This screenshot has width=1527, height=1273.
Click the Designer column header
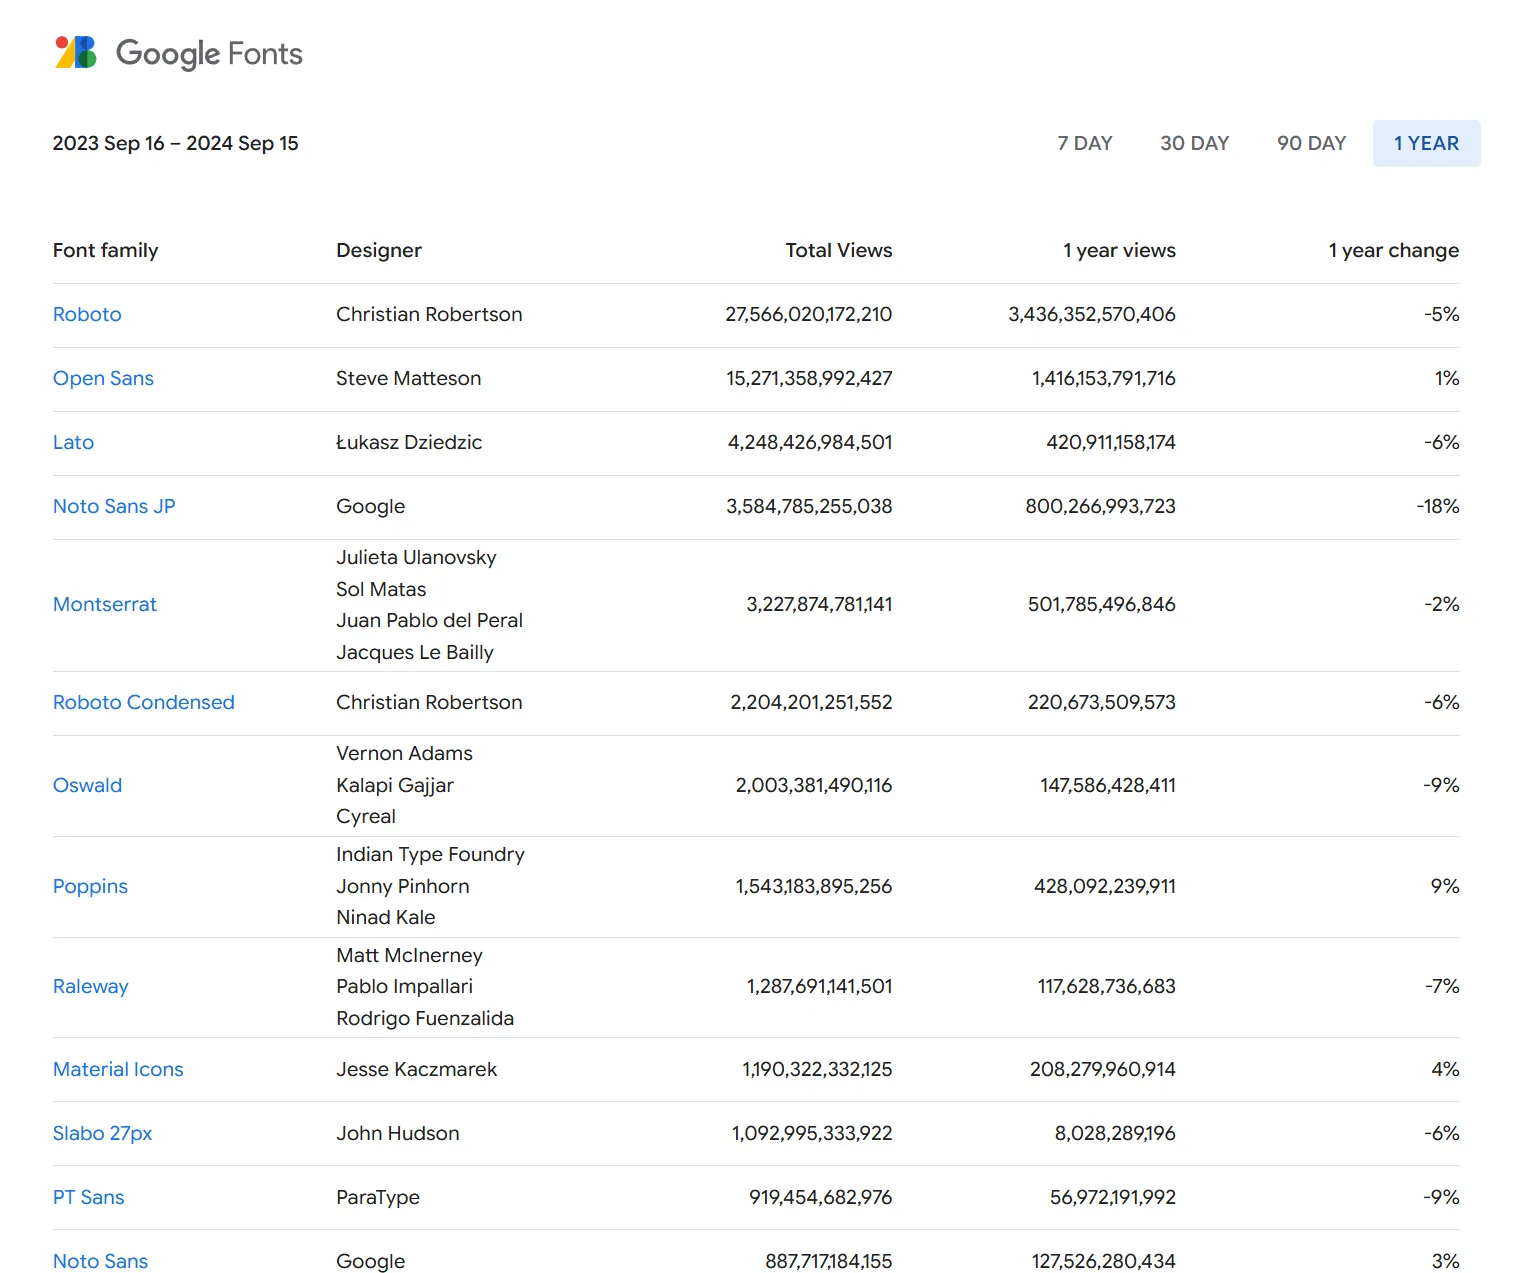[x=379, y=250]
